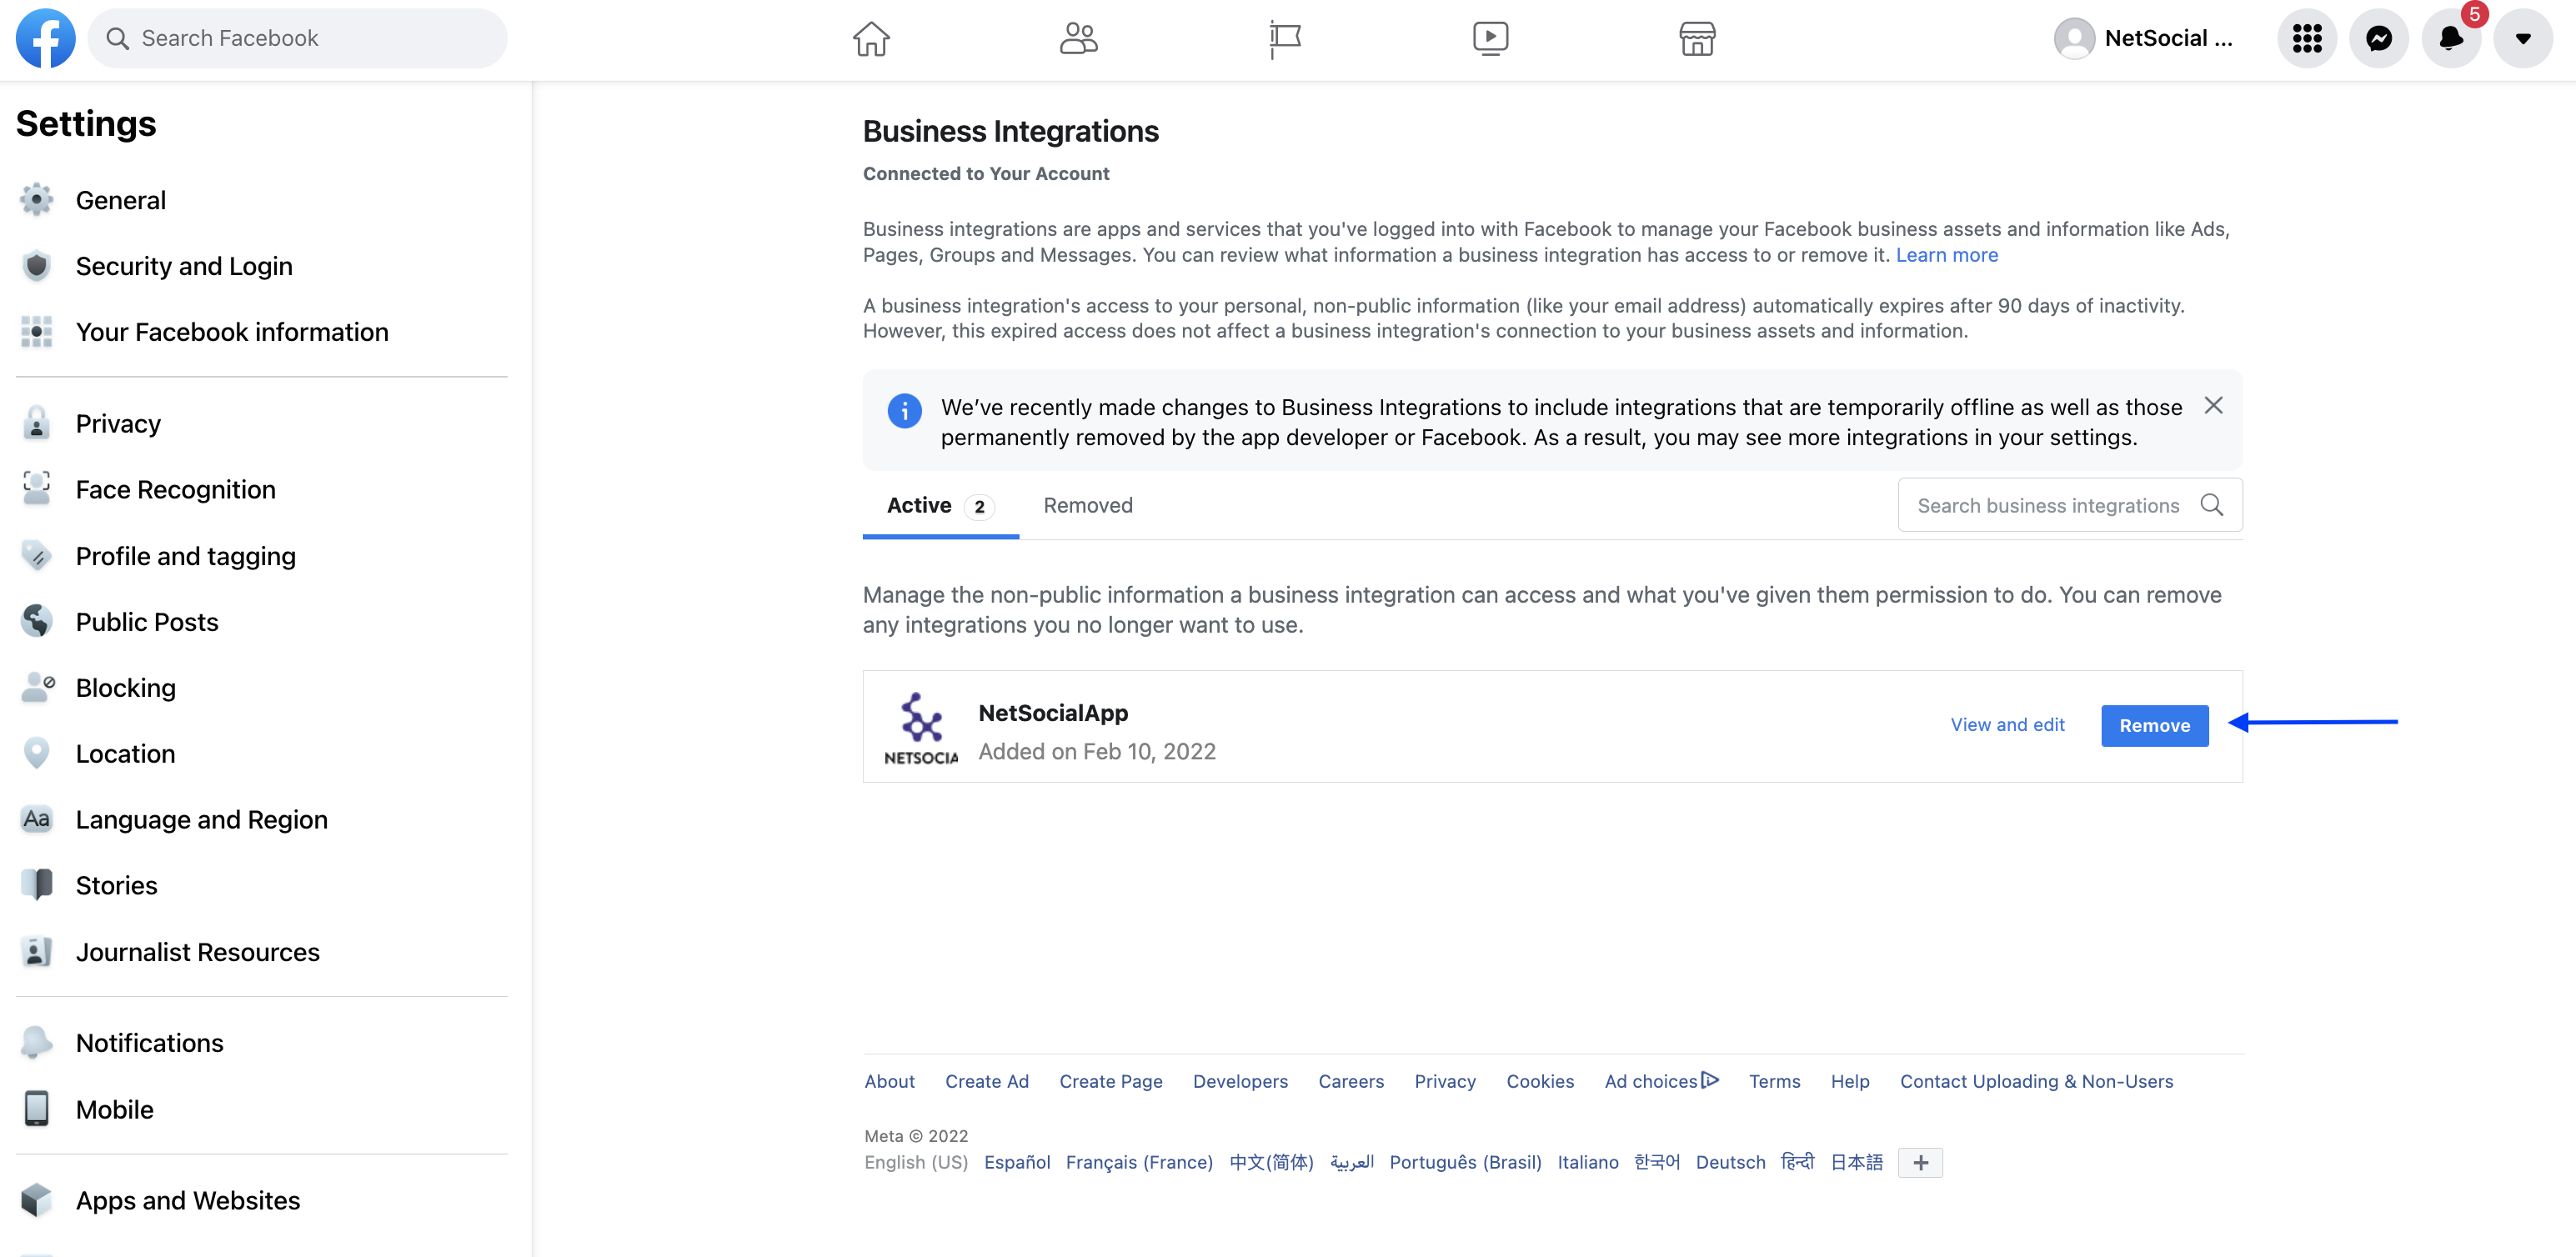Open the notifications bell icon
2576x1257 pixels.
click(2451, 39)
